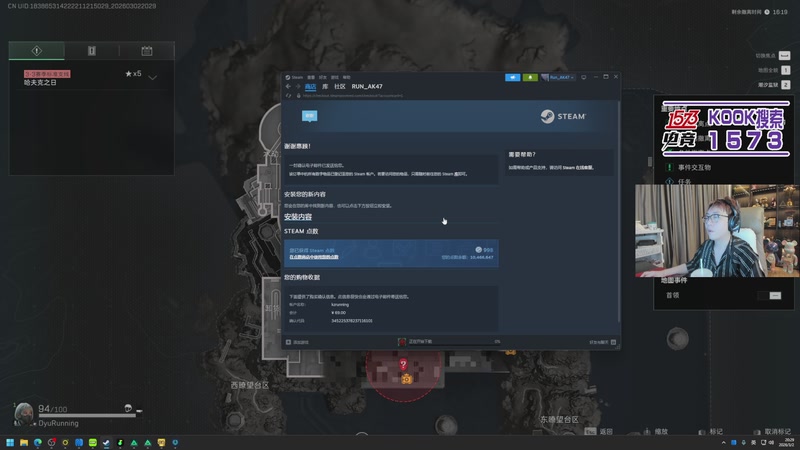
Task: Open the Windows Start menu
Action: click(x=10, y=442)
